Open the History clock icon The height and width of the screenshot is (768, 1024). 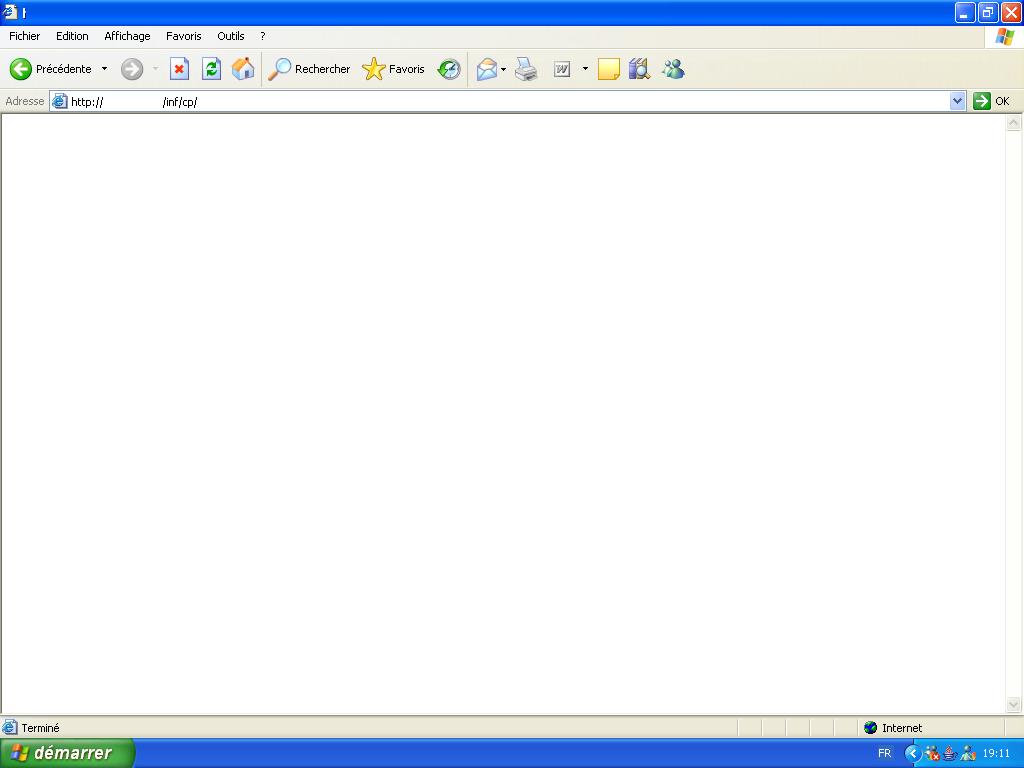point(449,69)
